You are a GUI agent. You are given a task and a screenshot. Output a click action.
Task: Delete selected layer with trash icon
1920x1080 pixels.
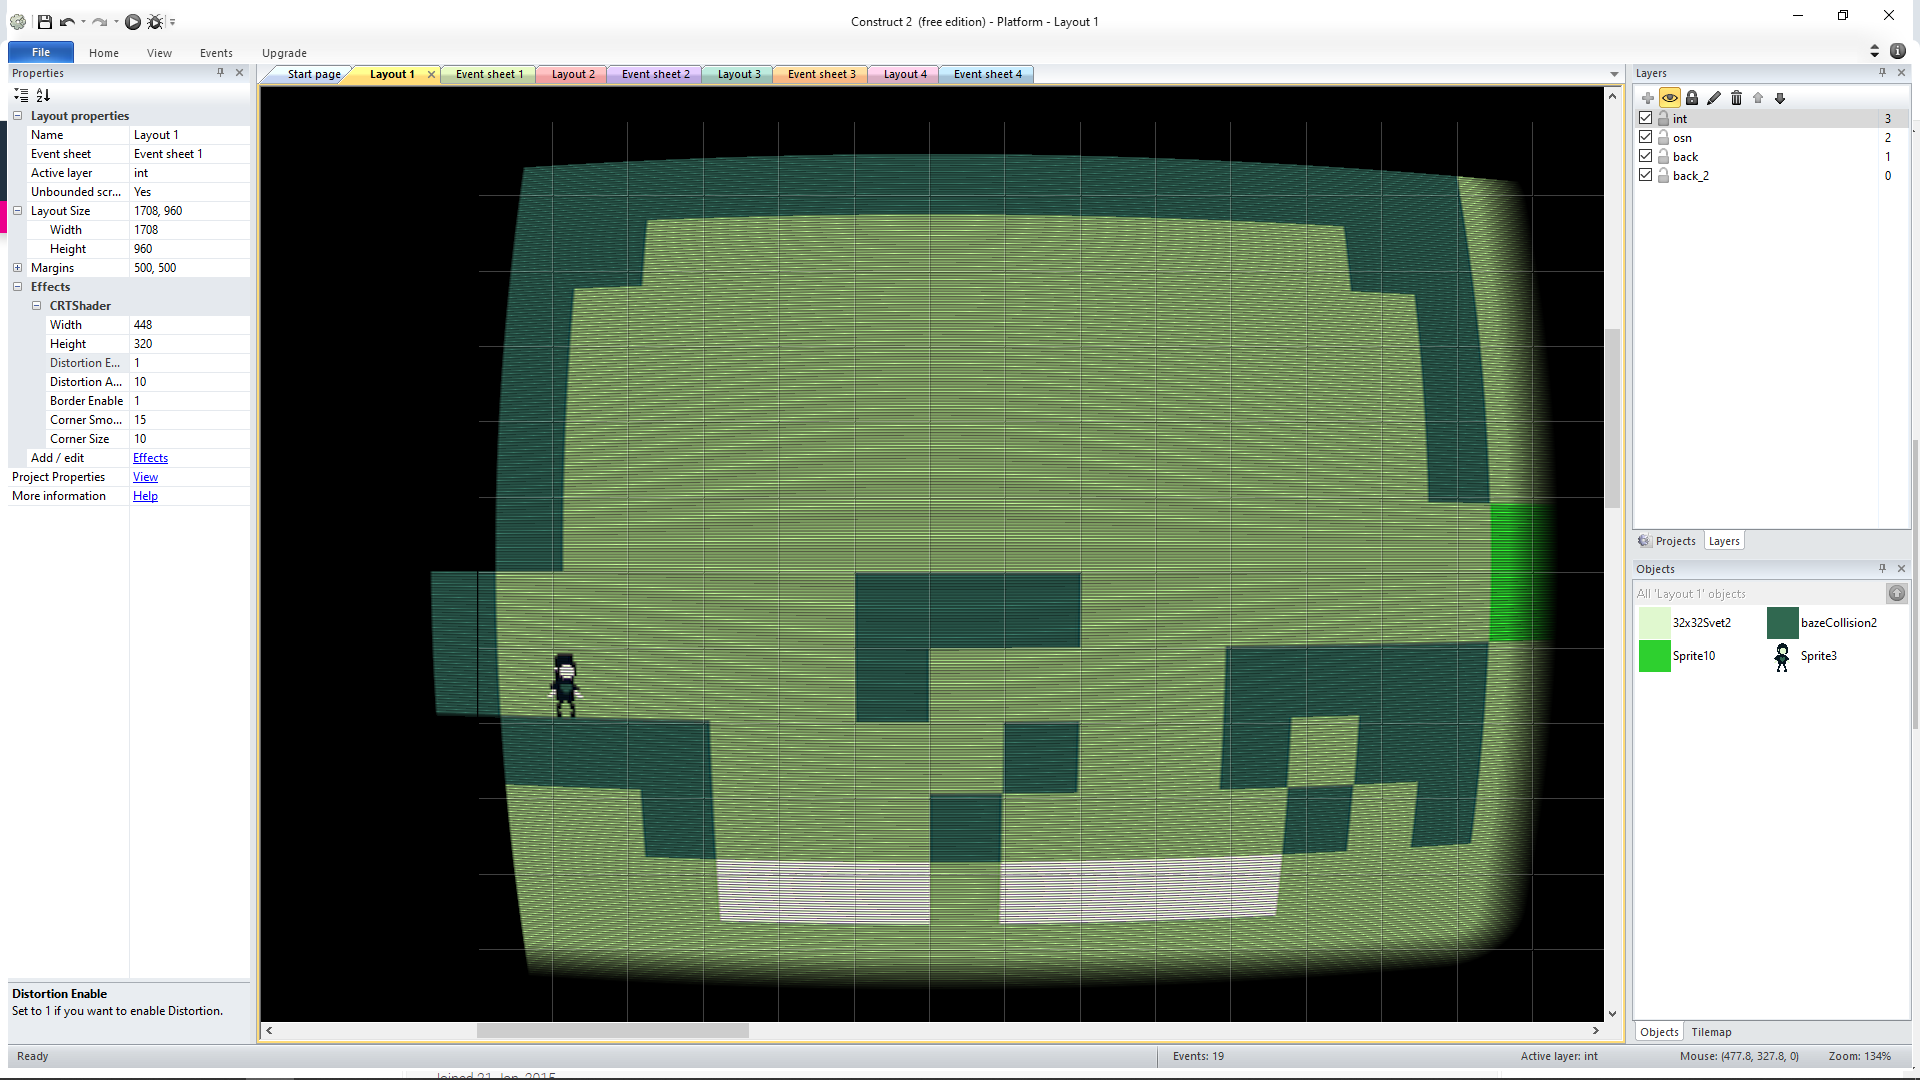pos(1736,98)
